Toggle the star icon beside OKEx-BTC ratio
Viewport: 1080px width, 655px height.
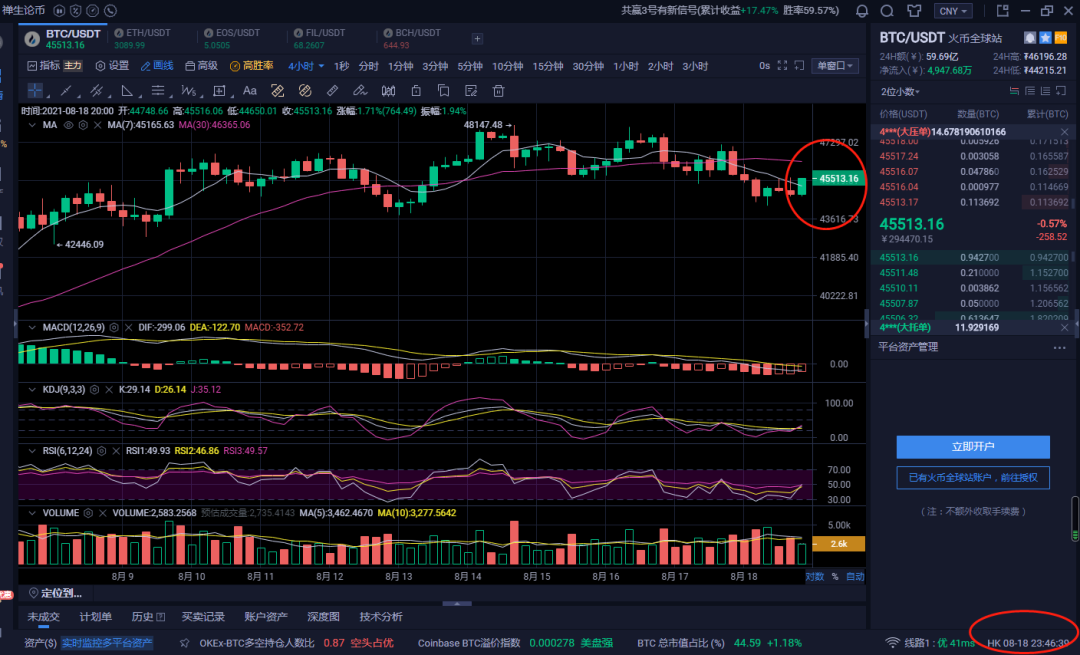(185, 643)
